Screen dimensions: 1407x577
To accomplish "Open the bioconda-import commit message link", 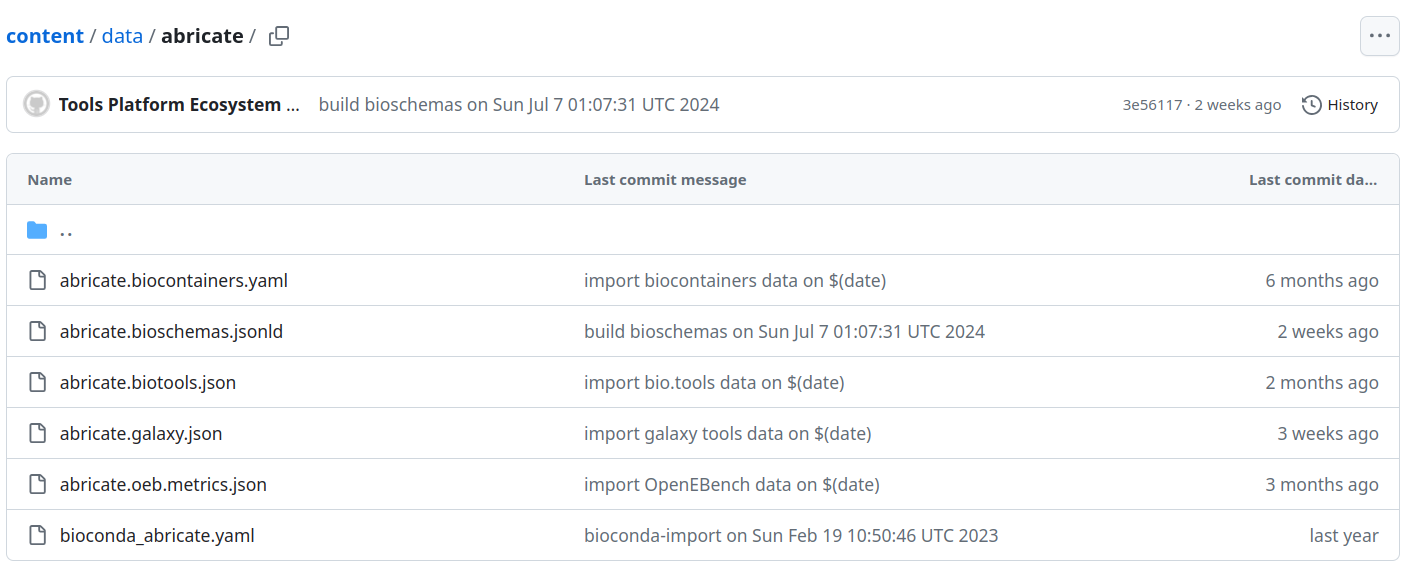I will pyautogui.click(x=791, y=536).
